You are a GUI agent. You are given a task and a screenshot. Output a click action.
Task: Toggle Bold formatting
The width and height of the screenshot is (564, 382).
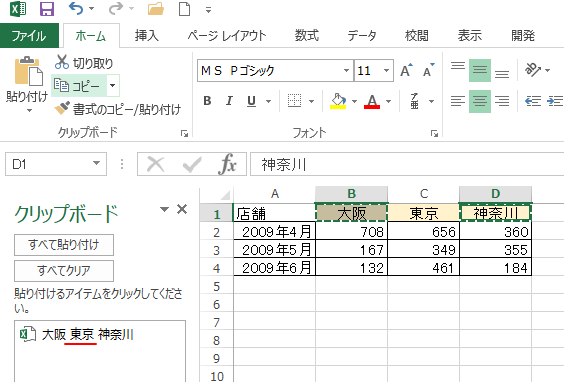[x=207, y=101]
